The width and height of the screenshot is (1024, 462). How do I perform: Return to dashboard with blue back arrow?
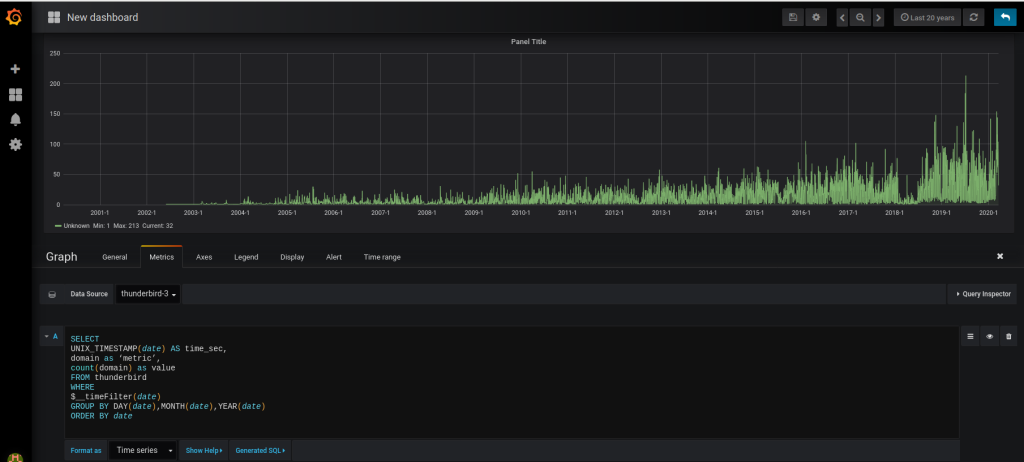1004,17
